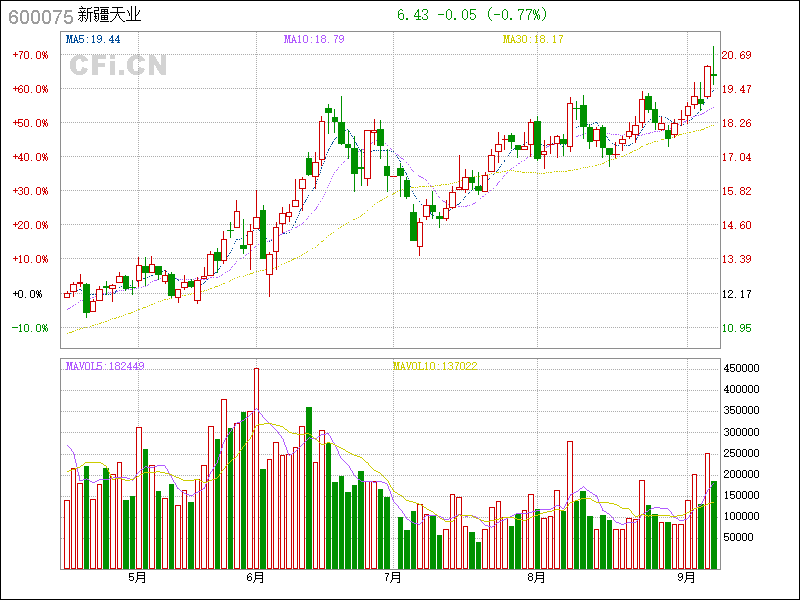Screen dimensions: 800x600
Task: Click the tallest red volume bar in June
Action: coord(256,468)
